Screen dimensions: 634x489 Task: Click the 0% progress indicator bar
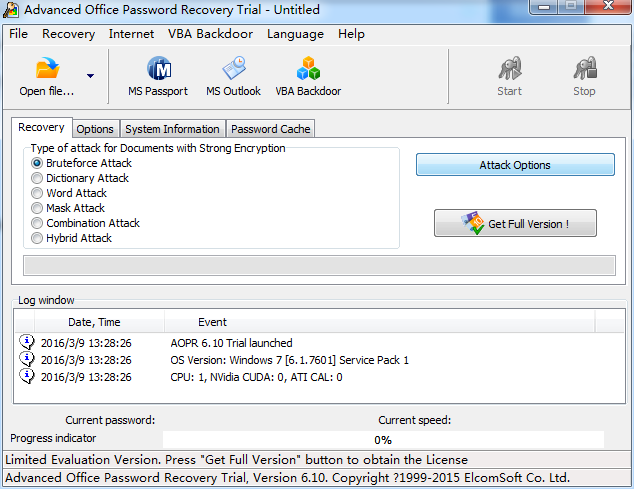pos(383,440)
